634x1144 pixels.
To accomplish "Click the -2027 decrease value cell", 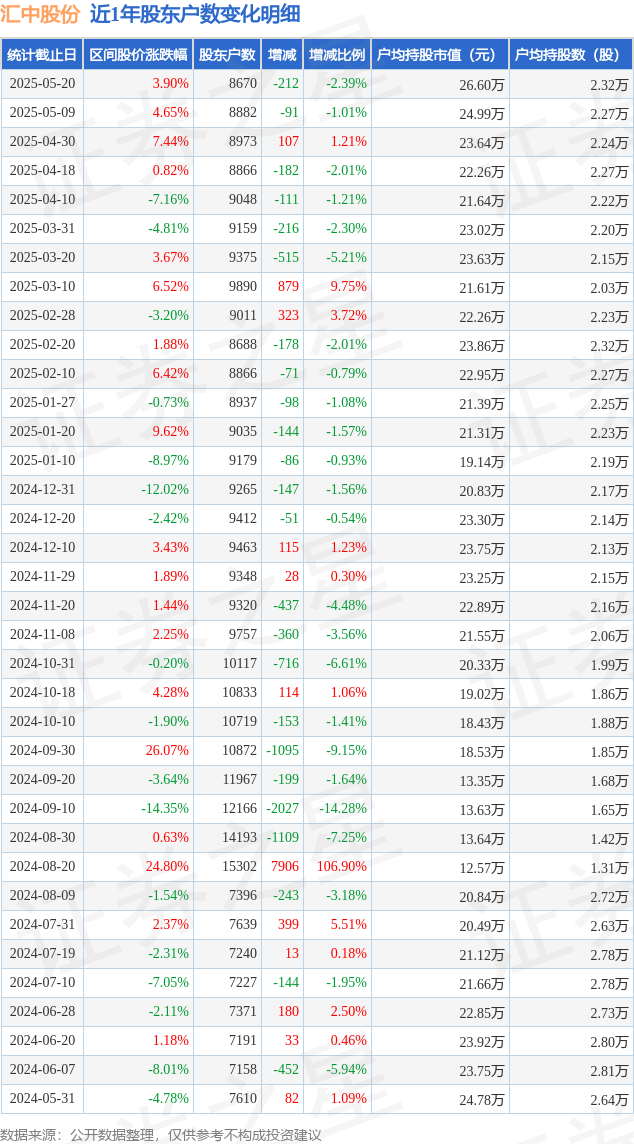I will pyautogui.click(x=283, y=808).
